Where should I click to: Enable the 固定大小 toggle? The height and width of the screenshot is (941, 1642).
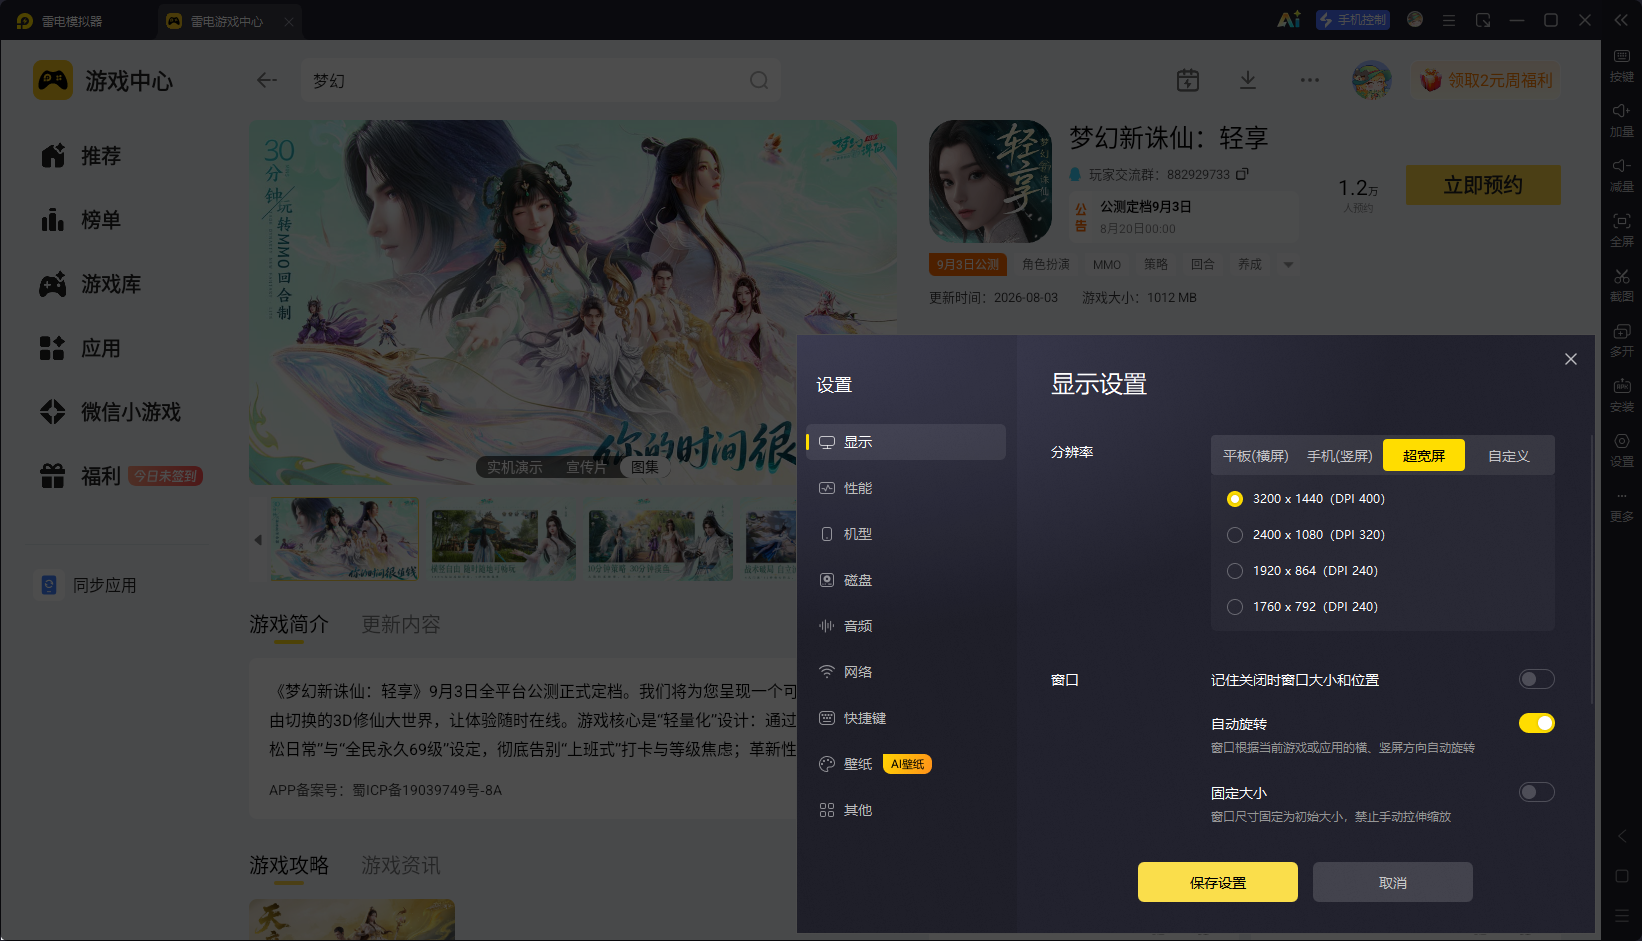tap(1537, 792)
